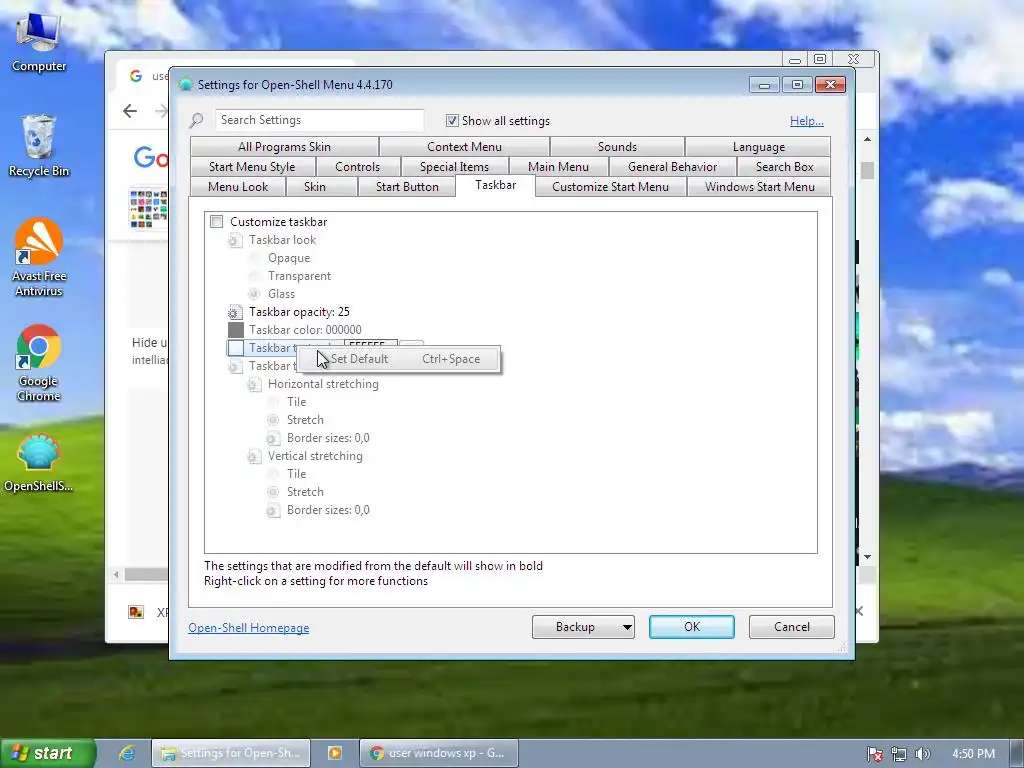Choose Set Default from the context menu
The width and height of the screenshot is (1024, 768).
(x=399, y=359)
